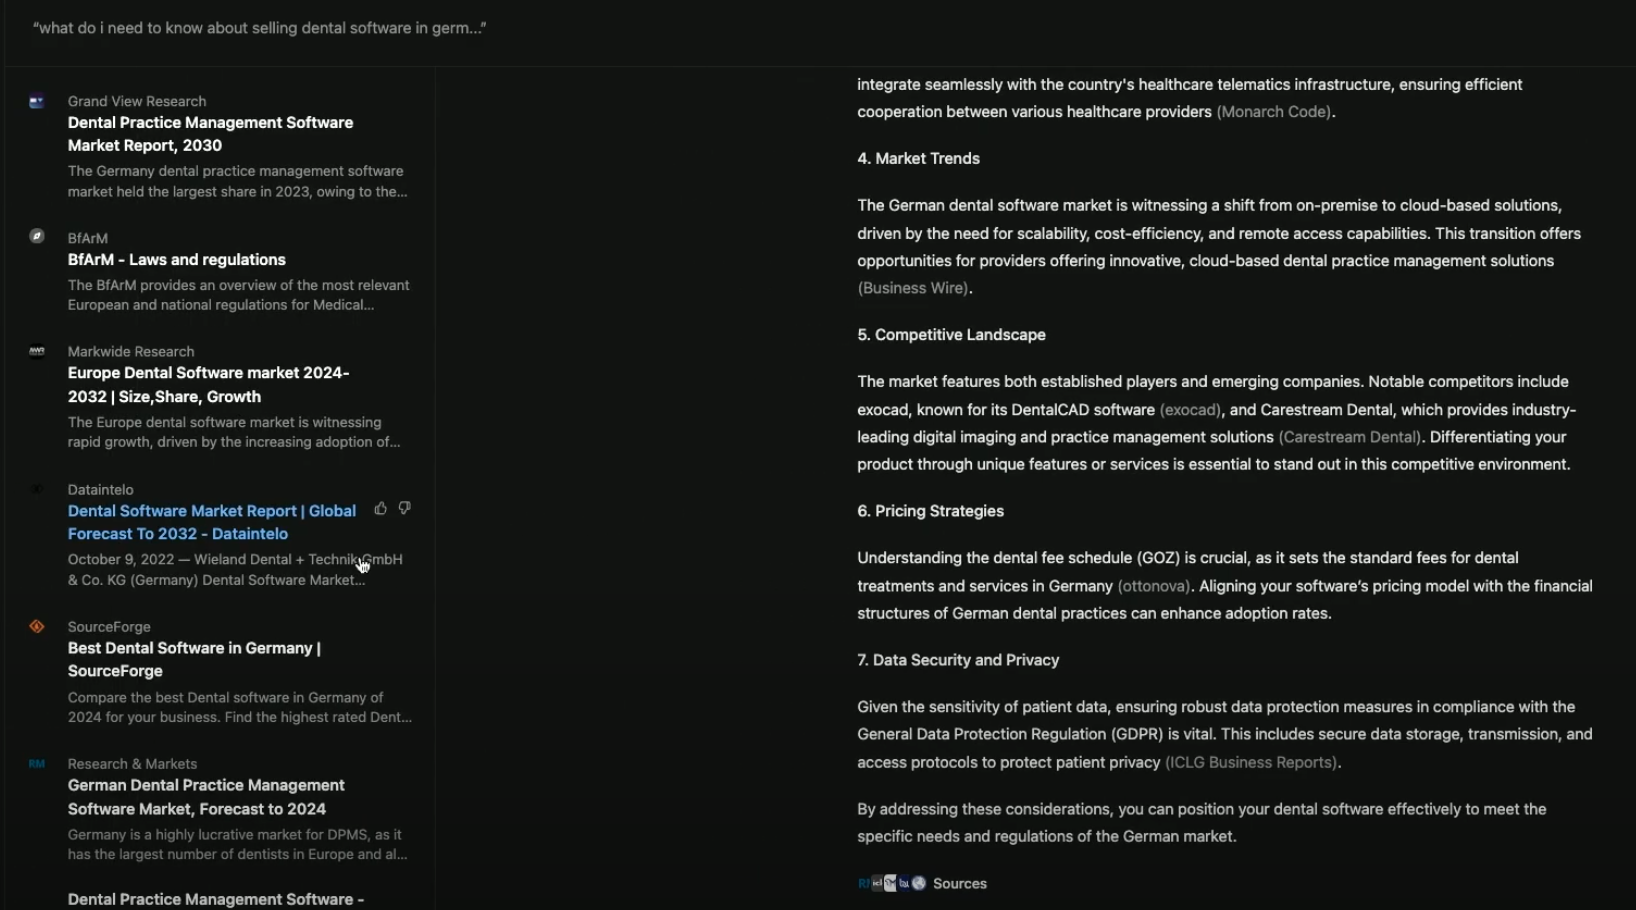Image resolution: width=1636 pixels, height=910 pixels.
Task: Click the BfArM source favicon
Action: click(37, 237)
